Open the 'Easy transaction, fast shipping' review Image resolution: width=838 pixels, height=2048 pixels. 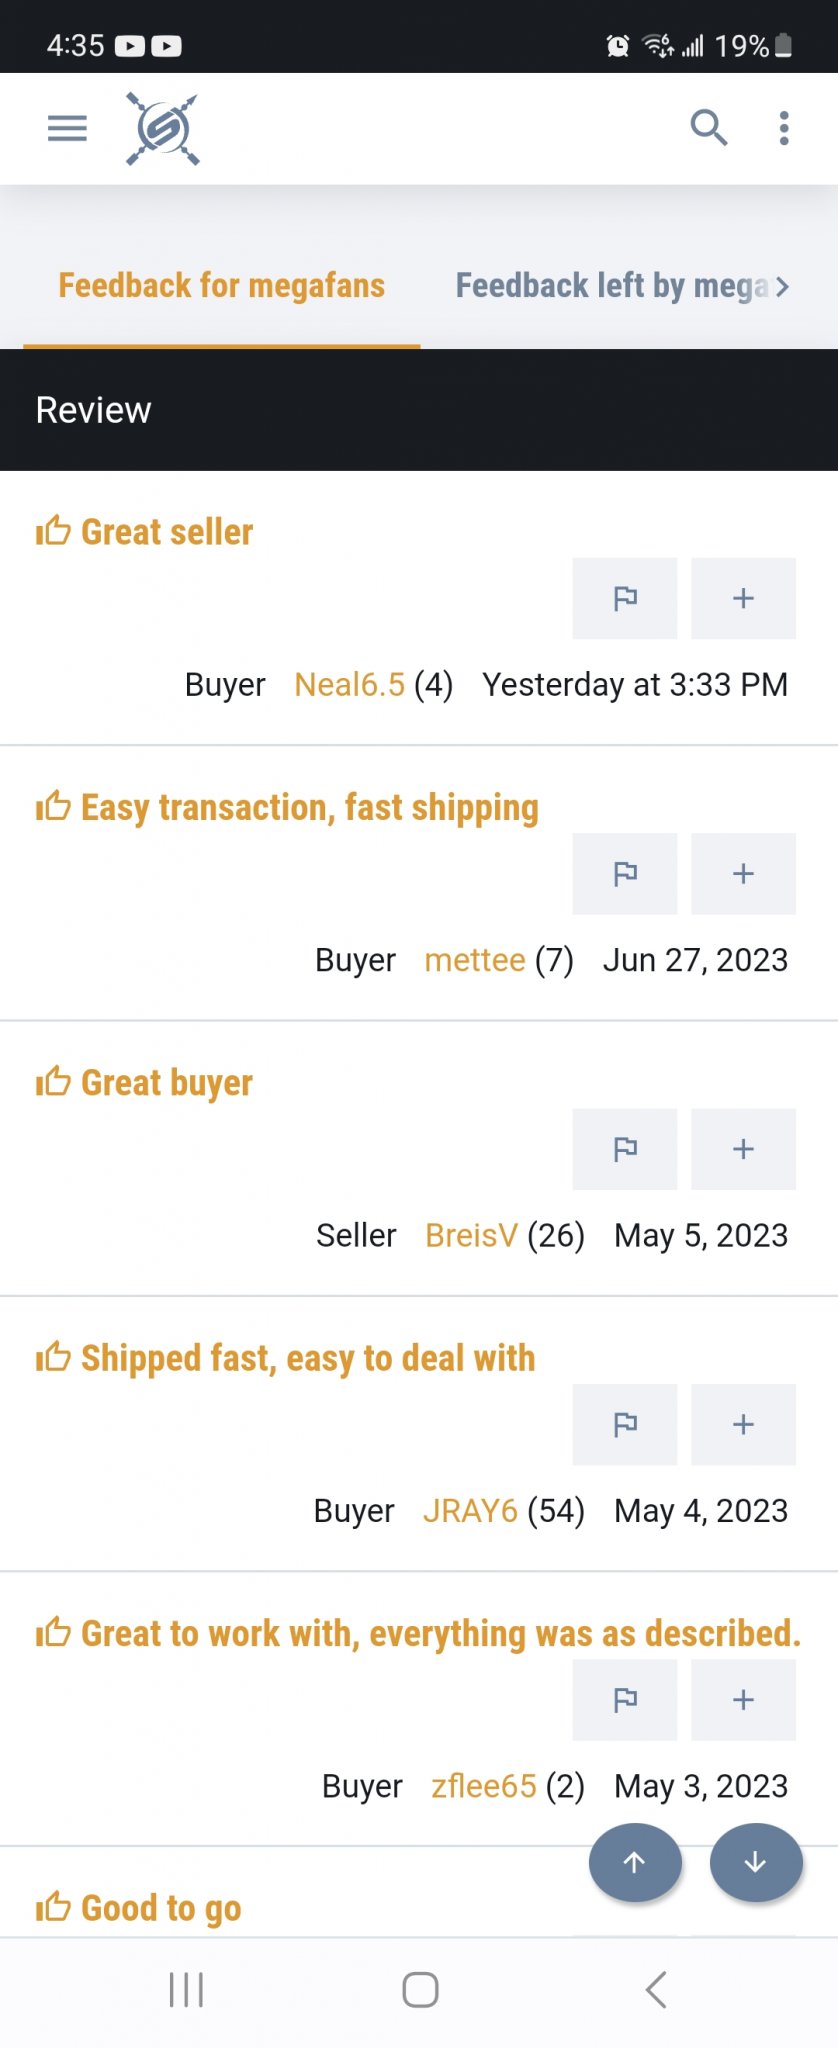pyautogui.click(x=309, y=808)
